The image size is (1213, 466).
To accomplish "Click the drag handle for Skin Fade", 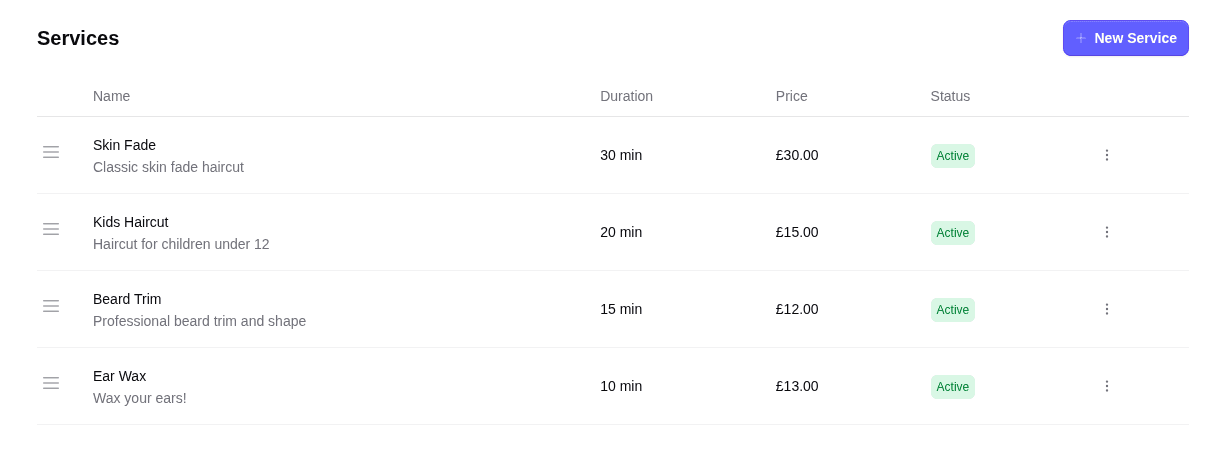I will click(x=51, y=152).
